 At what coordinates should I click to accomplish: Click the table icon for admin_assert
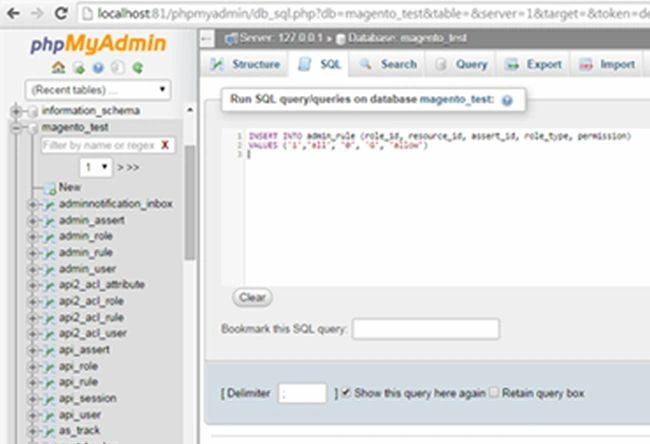49,221
